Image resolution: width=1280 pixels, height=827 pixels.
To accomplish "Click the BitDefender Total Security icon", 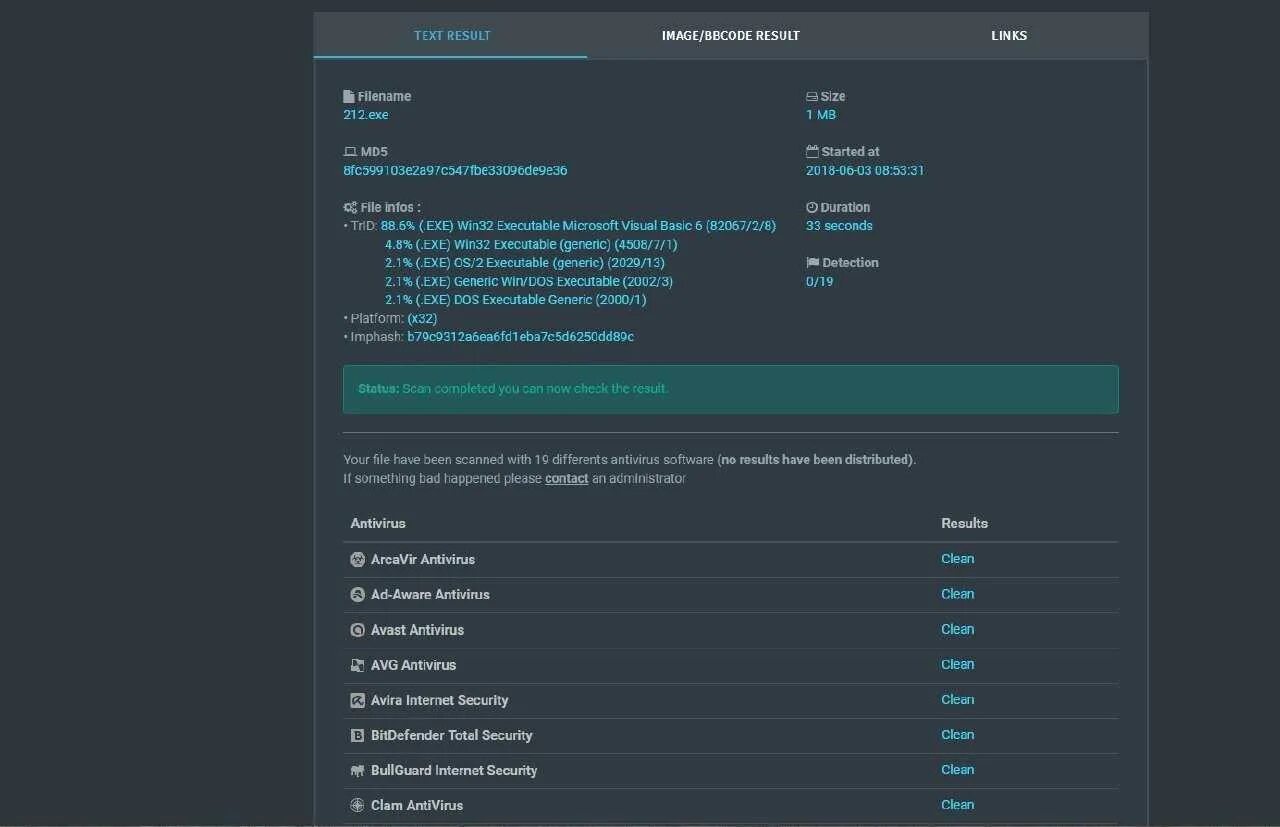I will pyautogui.click(x=357, y=736).
